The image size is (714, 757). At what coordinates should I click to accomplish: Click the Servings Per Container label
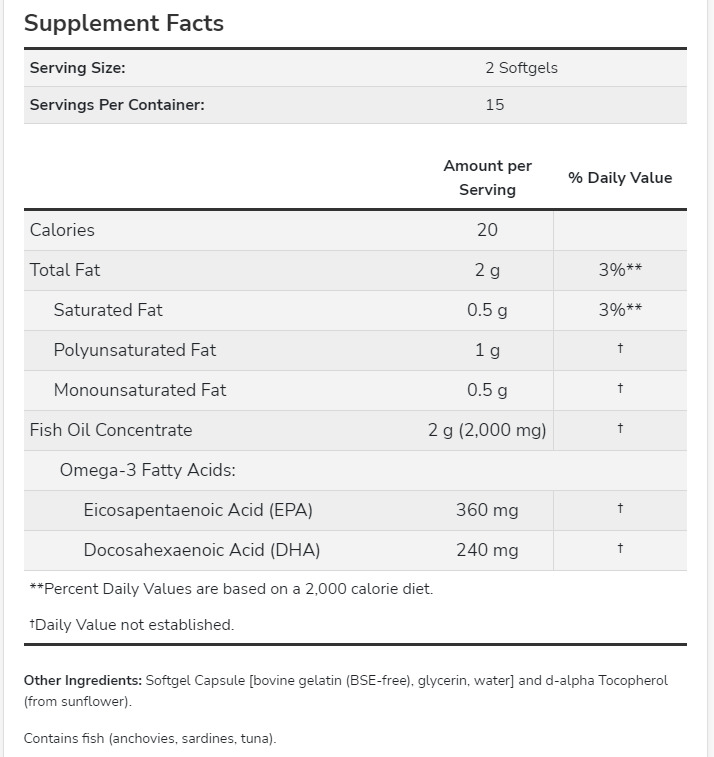[x=117, y=104]
